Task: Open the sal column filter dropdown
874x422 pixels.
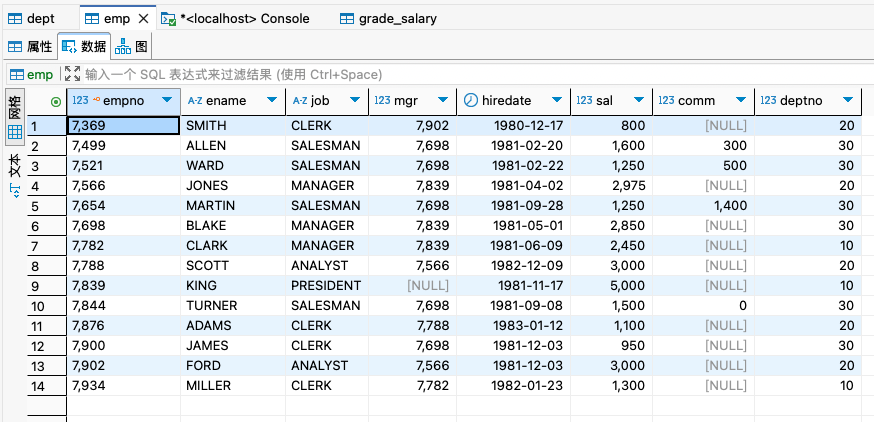Action: click(638, 100)
